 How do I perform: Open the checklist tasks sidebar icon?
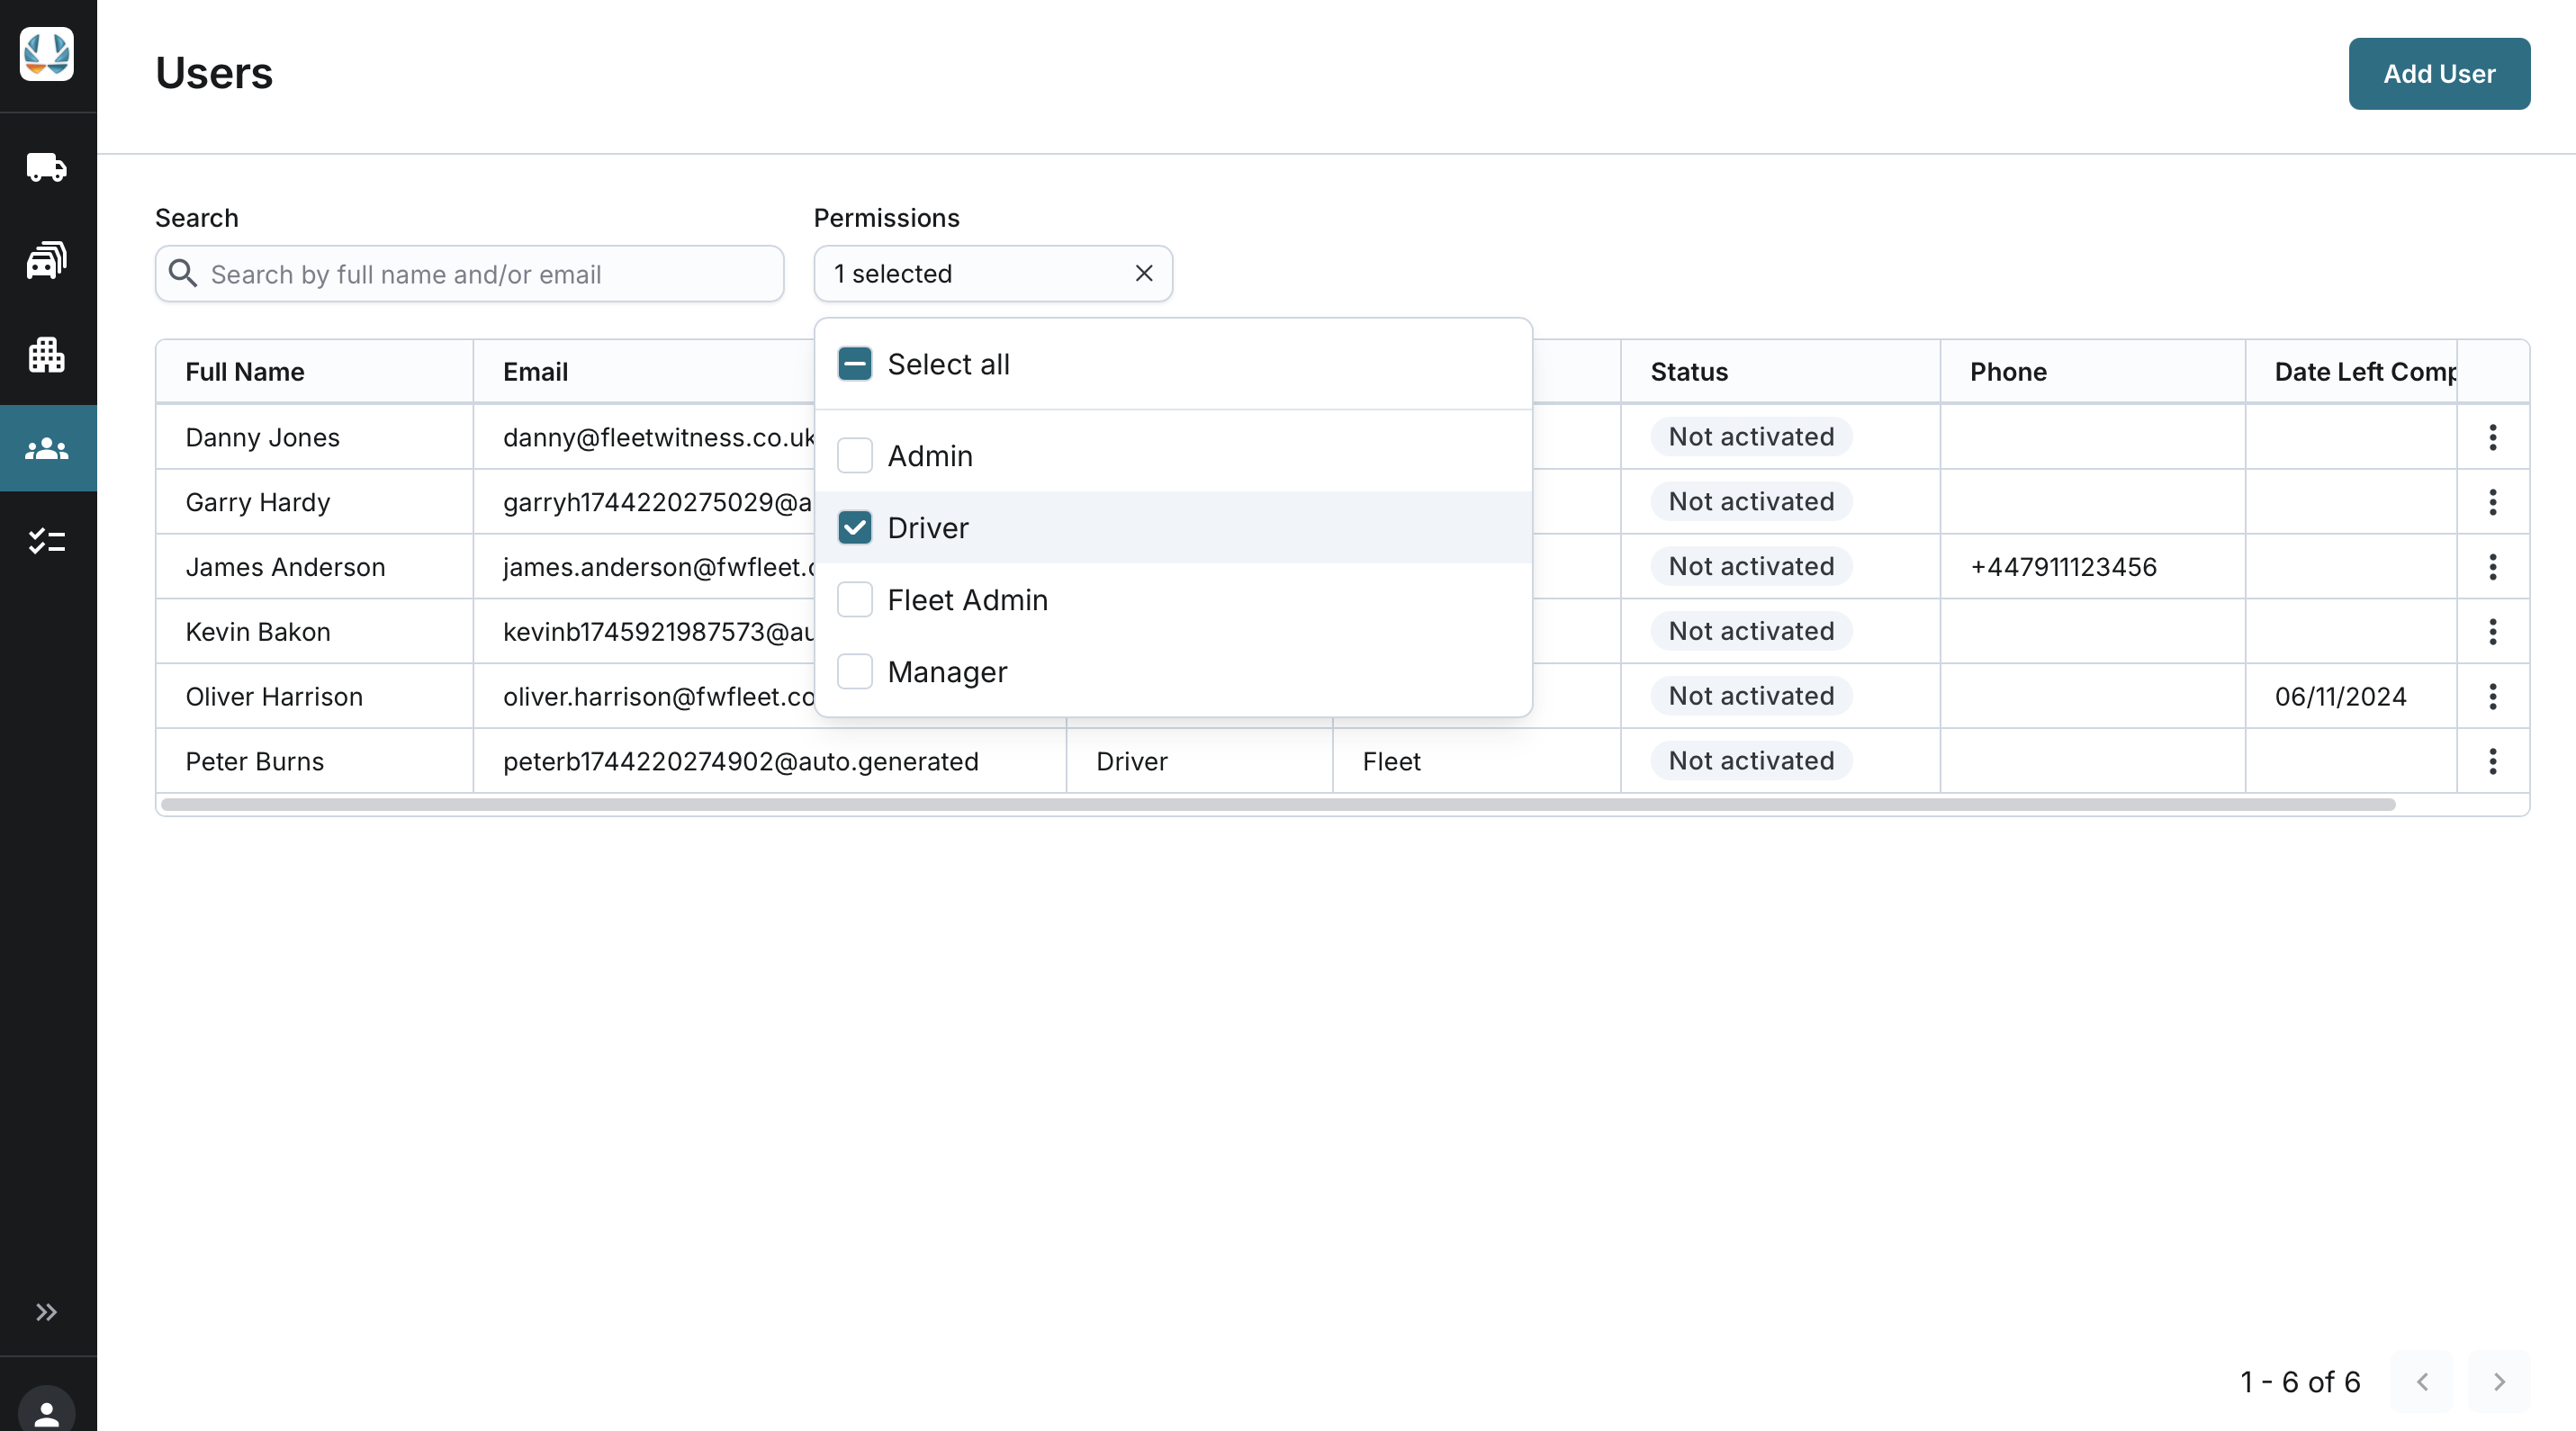[47, 541]
